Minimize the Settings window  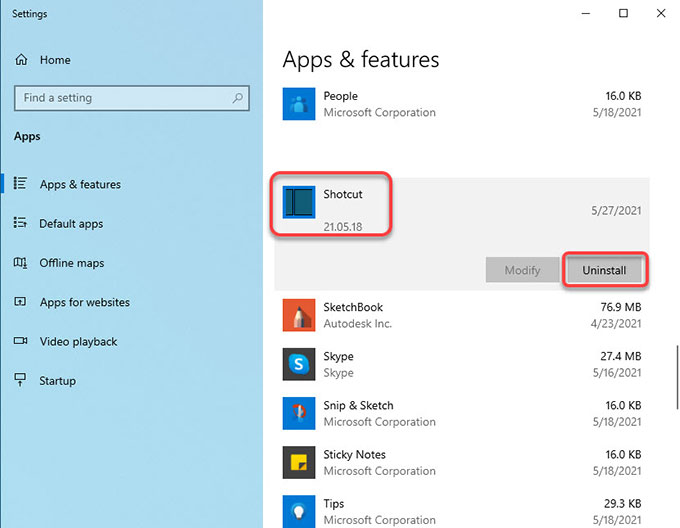tap(585, 13)
